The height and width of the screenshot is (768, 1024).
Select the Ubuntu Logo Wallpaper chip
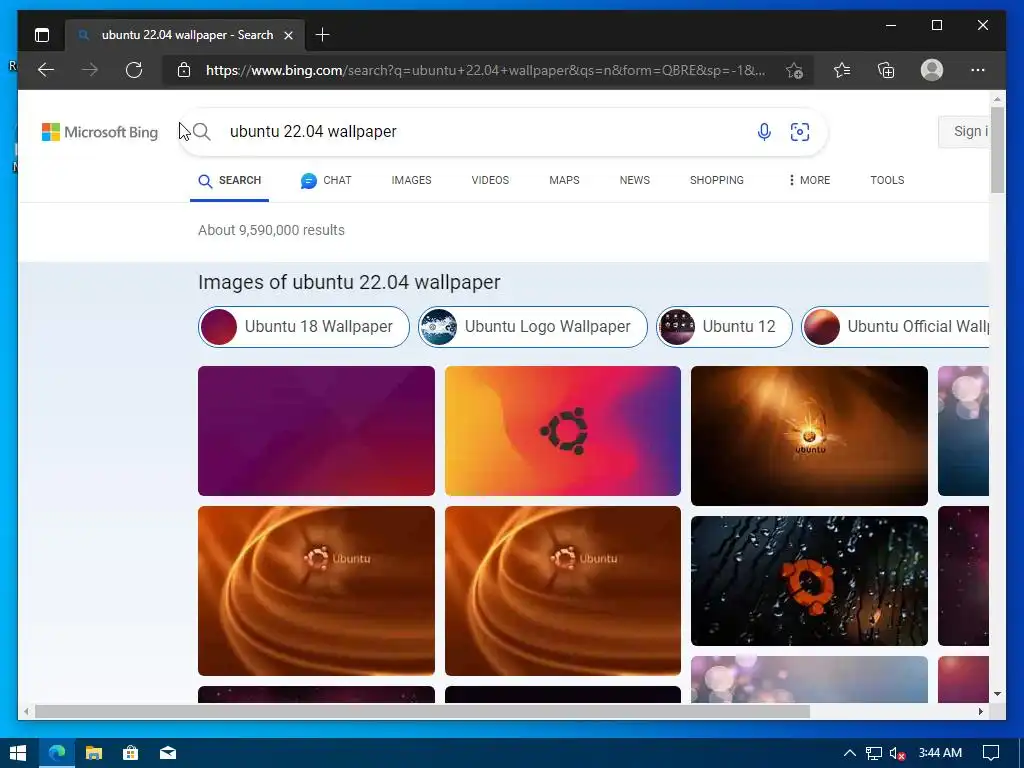point(533,327)
